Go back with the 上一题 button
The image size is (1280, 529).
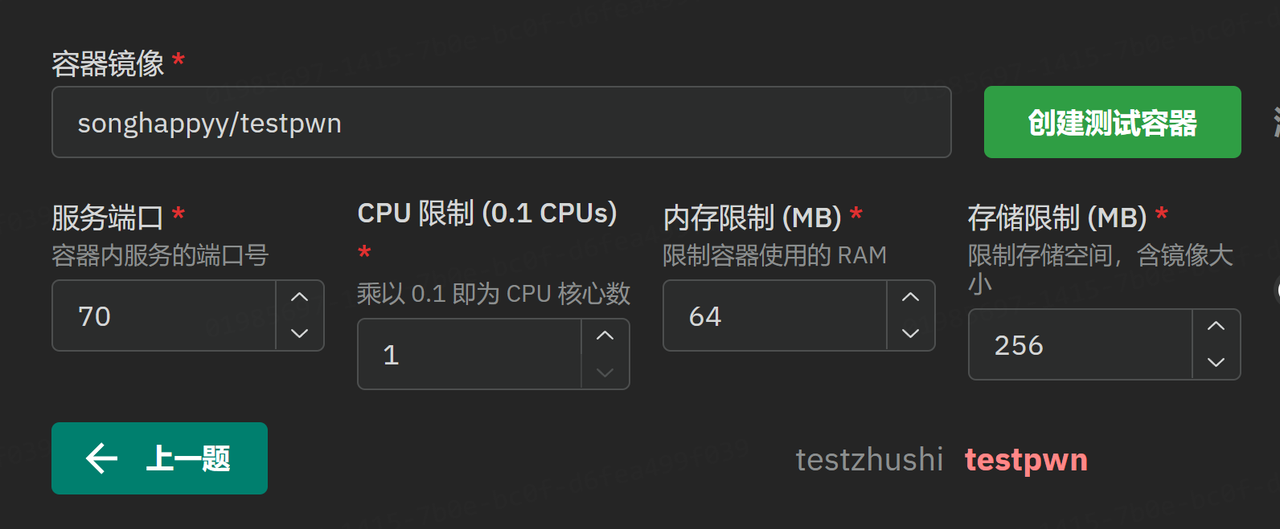click(x=159, y=458)
